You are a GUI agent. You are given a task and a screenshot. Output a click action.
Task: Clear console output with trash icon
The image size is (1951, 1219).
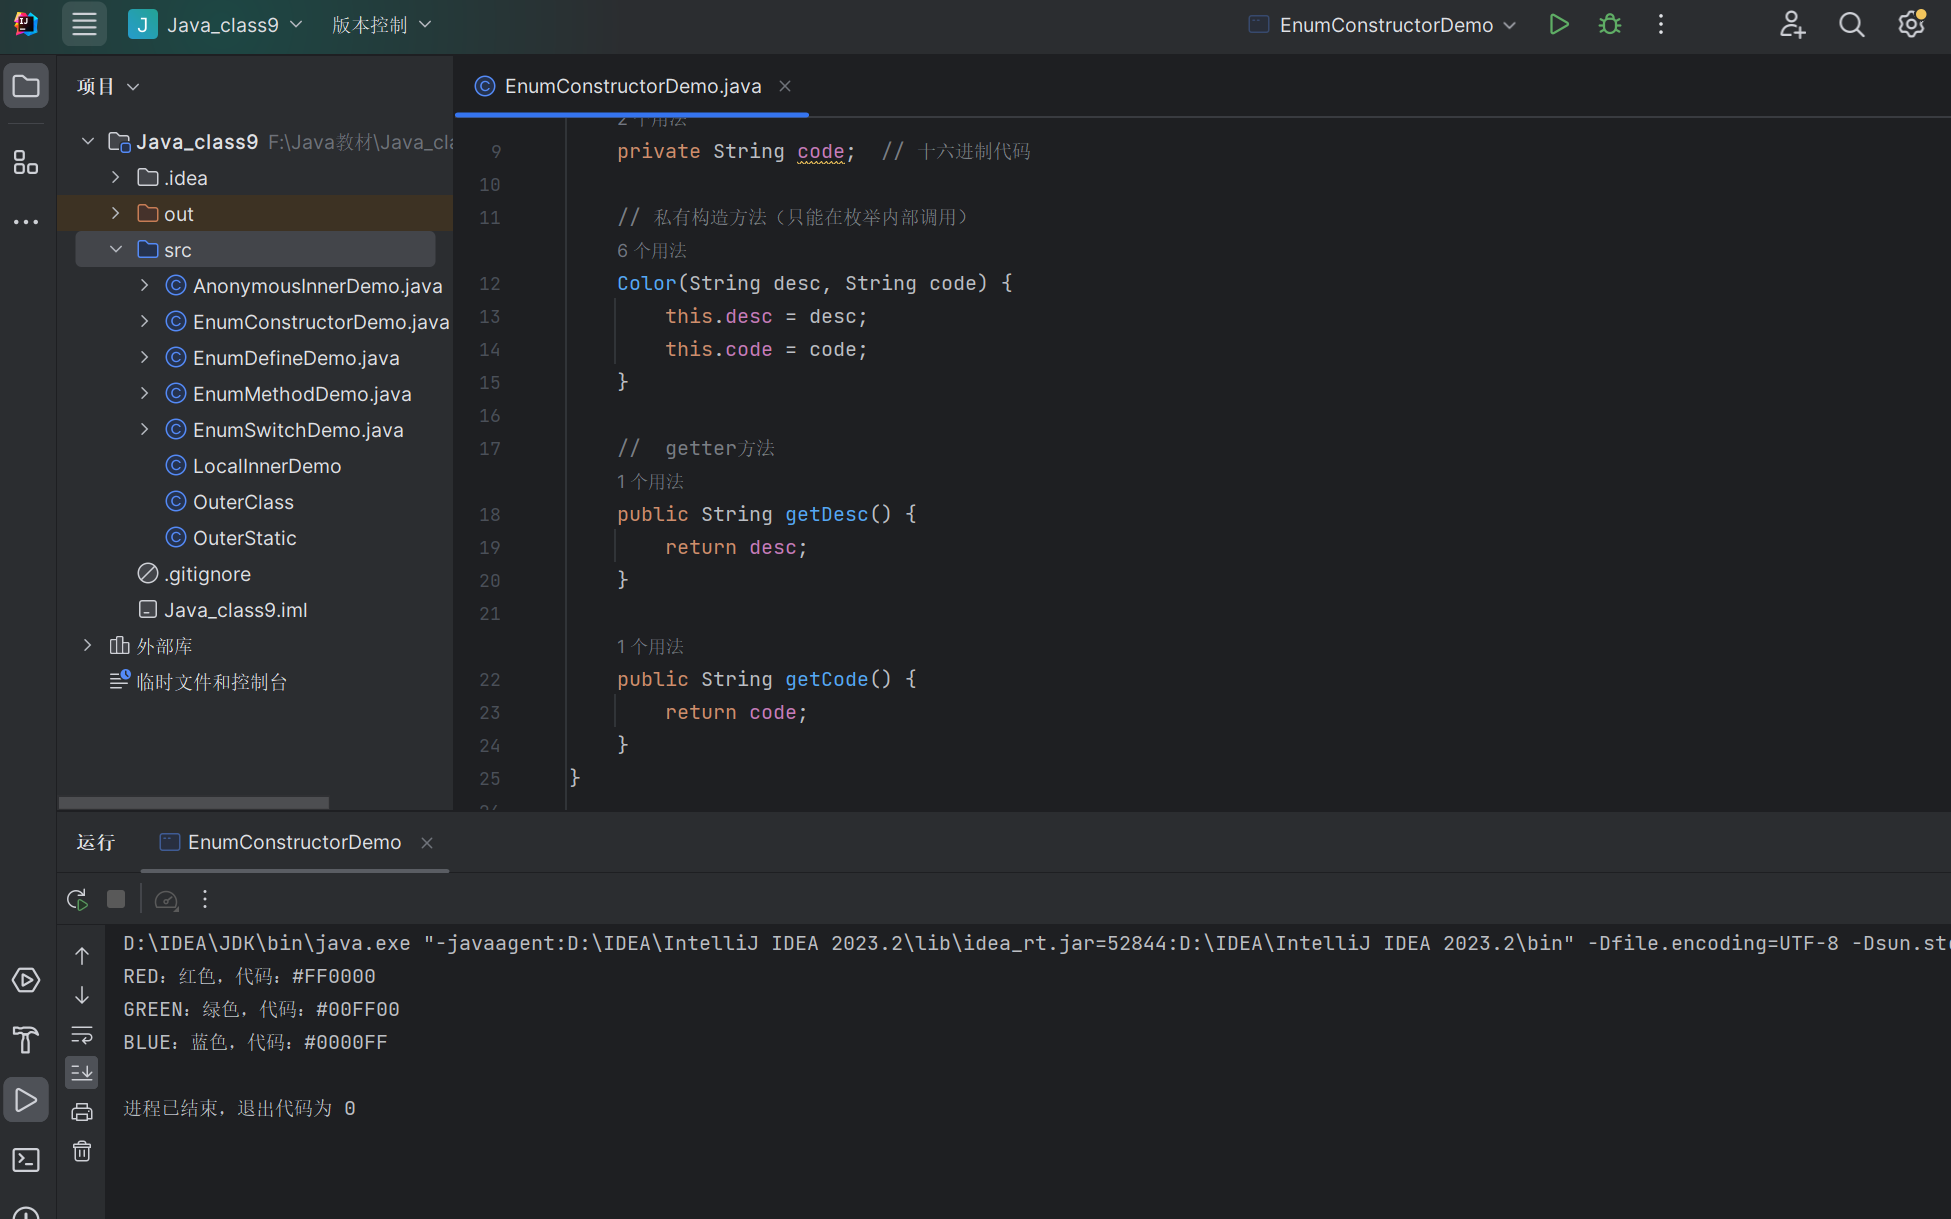point(82,1152)
